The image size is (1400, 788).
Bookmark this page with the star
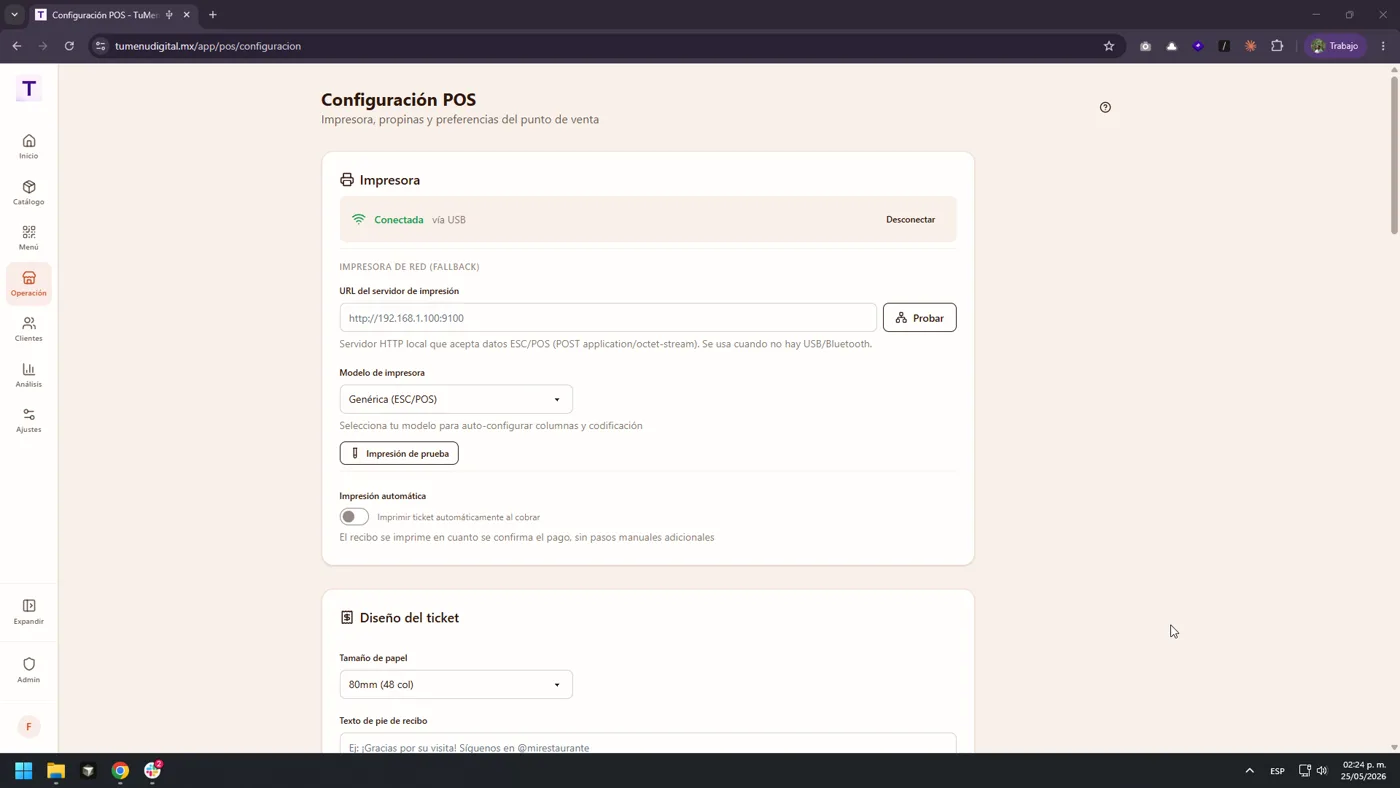point(1109,46)
